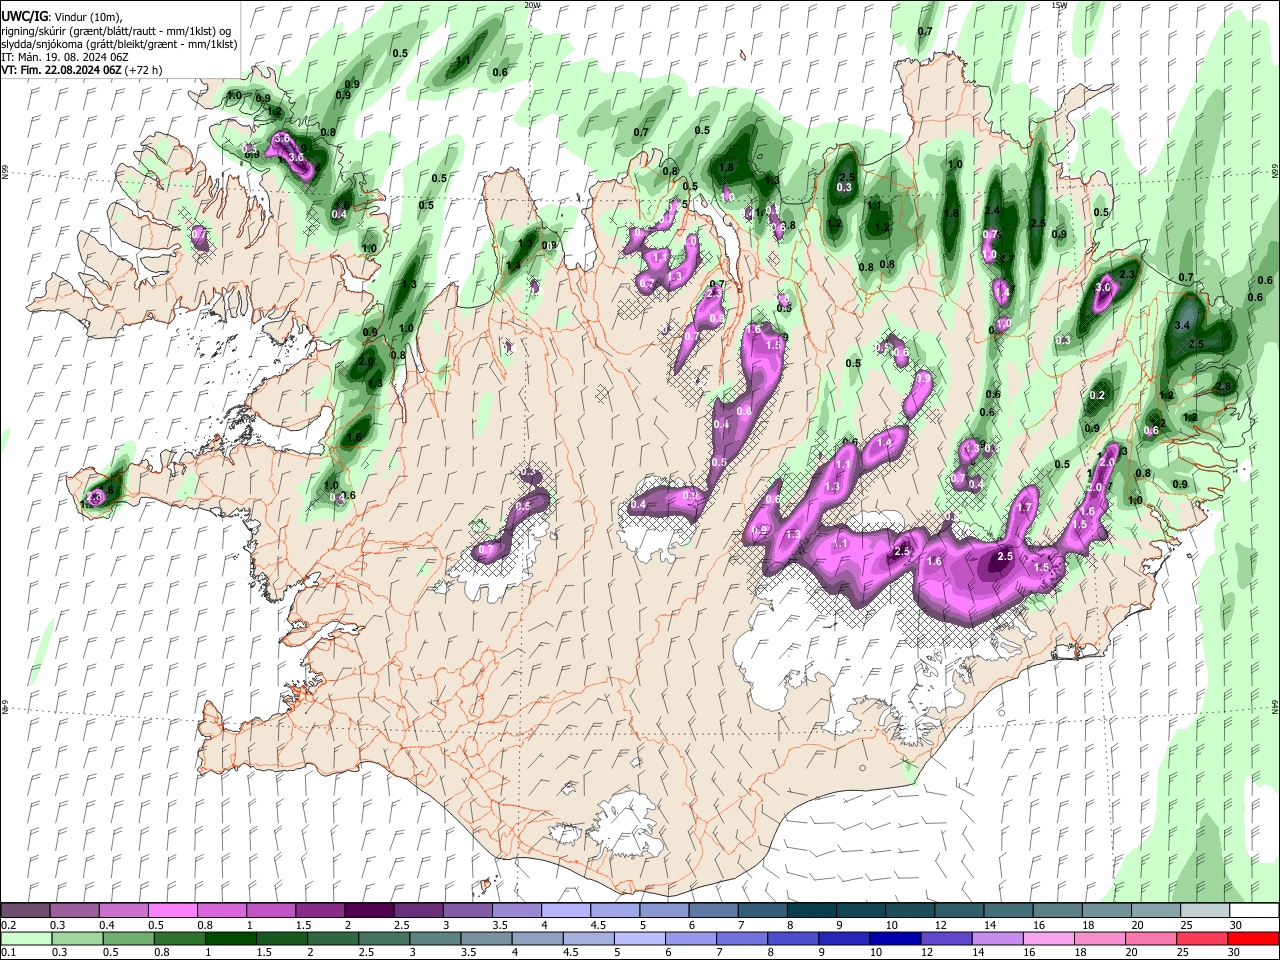The width and height of the screenshot is (1280, 960).
Task: Select the darkest green rain swatch at 1
Action: point(231,938)
